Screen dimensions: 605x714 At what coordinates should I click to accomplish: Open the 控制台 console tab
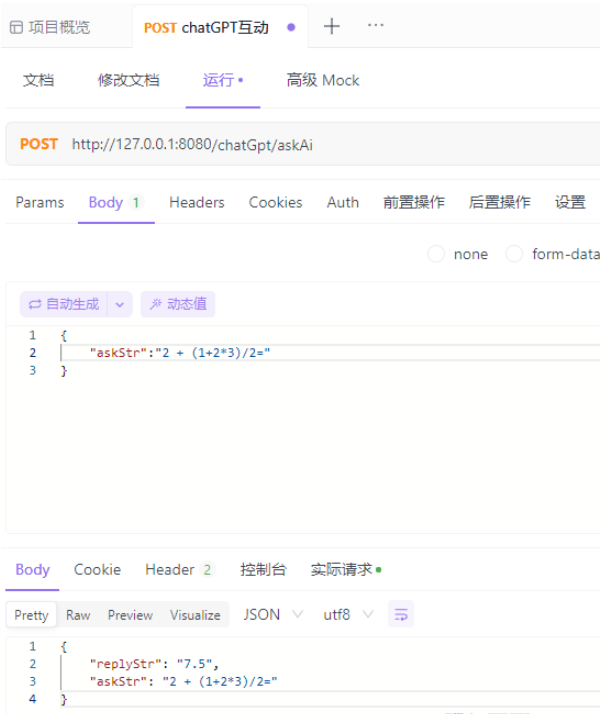[x=263, y=570]
